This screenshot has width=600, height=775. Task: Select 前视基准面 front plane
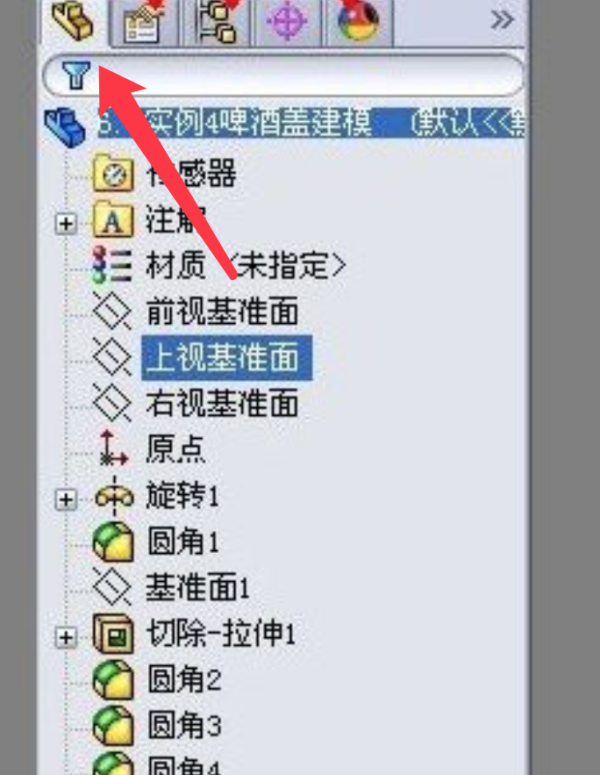point(222,311)
